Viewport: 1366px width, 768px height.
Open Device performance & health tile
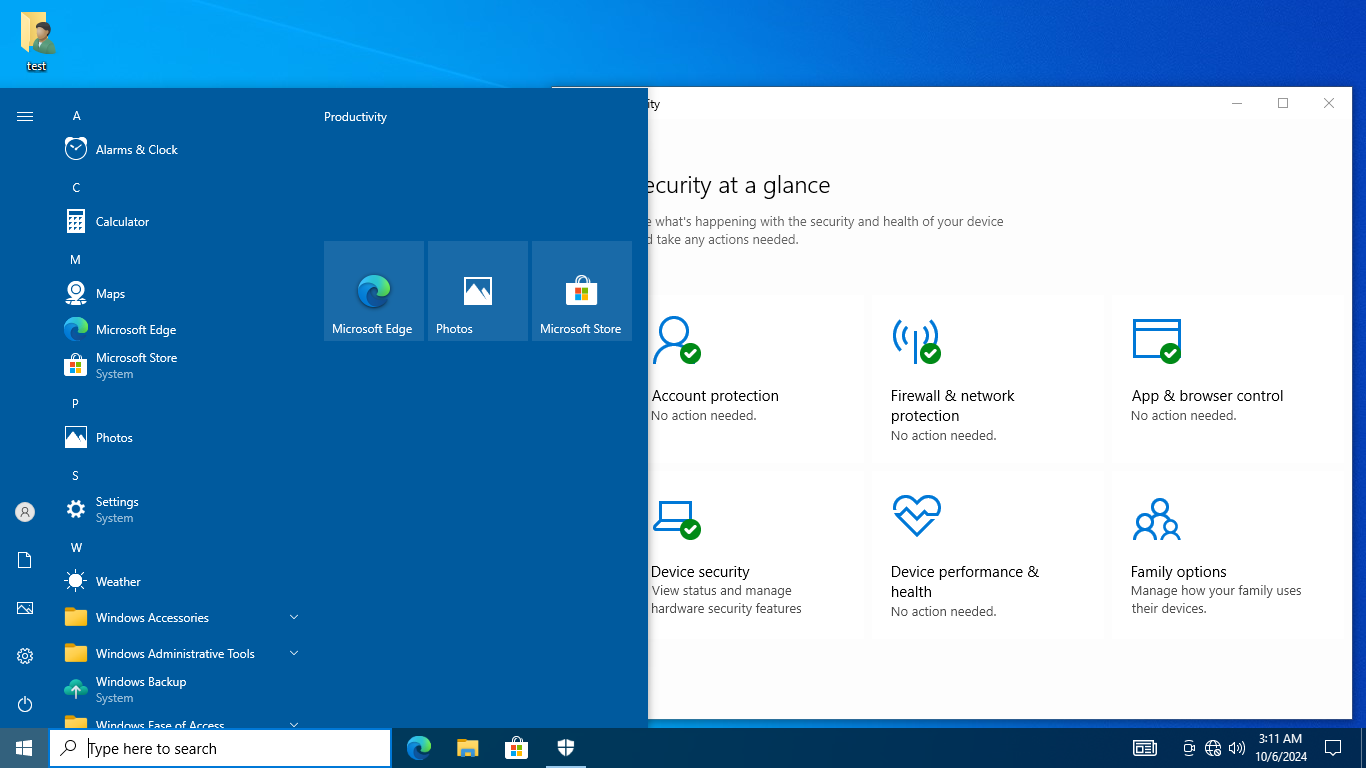pyautogui.click(x=987, y=556)
